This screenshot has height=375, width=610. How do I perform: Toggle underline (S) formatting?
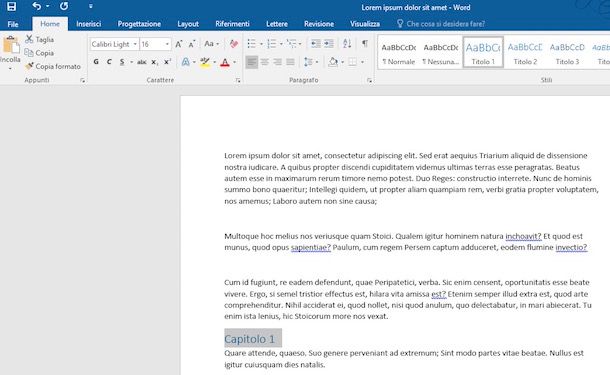click(x=122, y=62)
